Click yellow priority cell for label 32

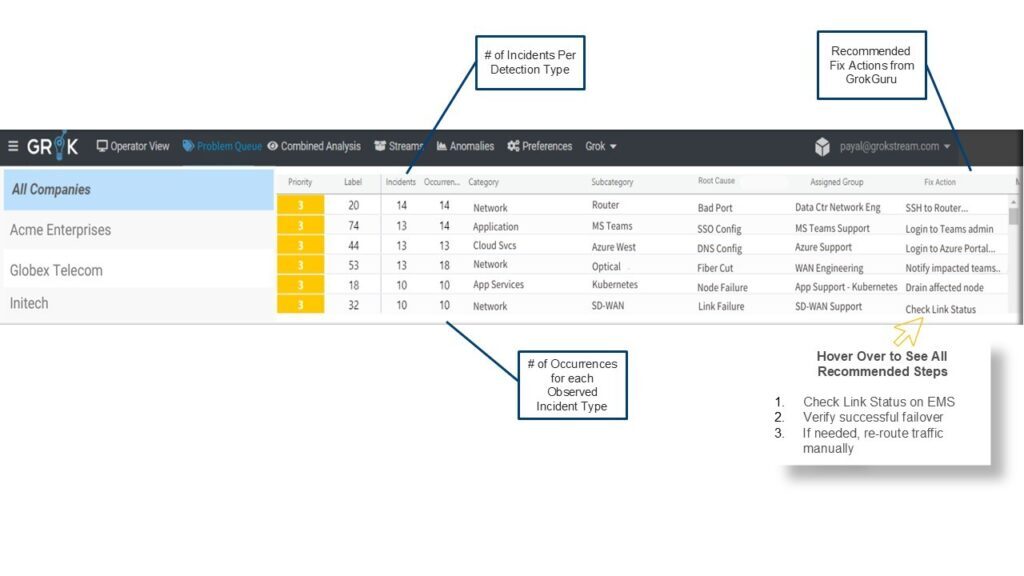click(300, 304)
